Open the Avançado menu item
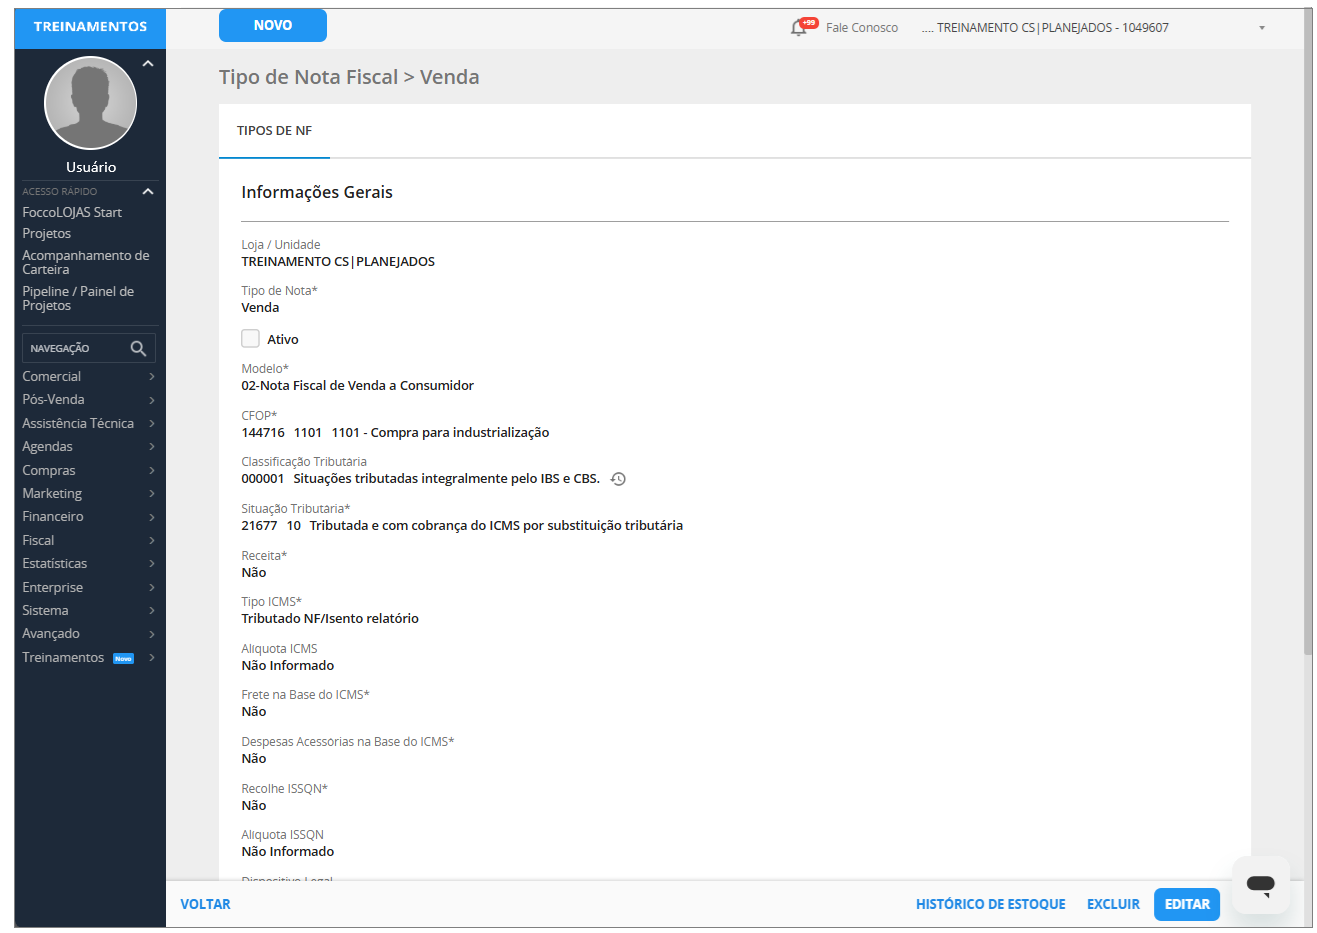This screenshot has height=933, width=1317. (89, 633)
